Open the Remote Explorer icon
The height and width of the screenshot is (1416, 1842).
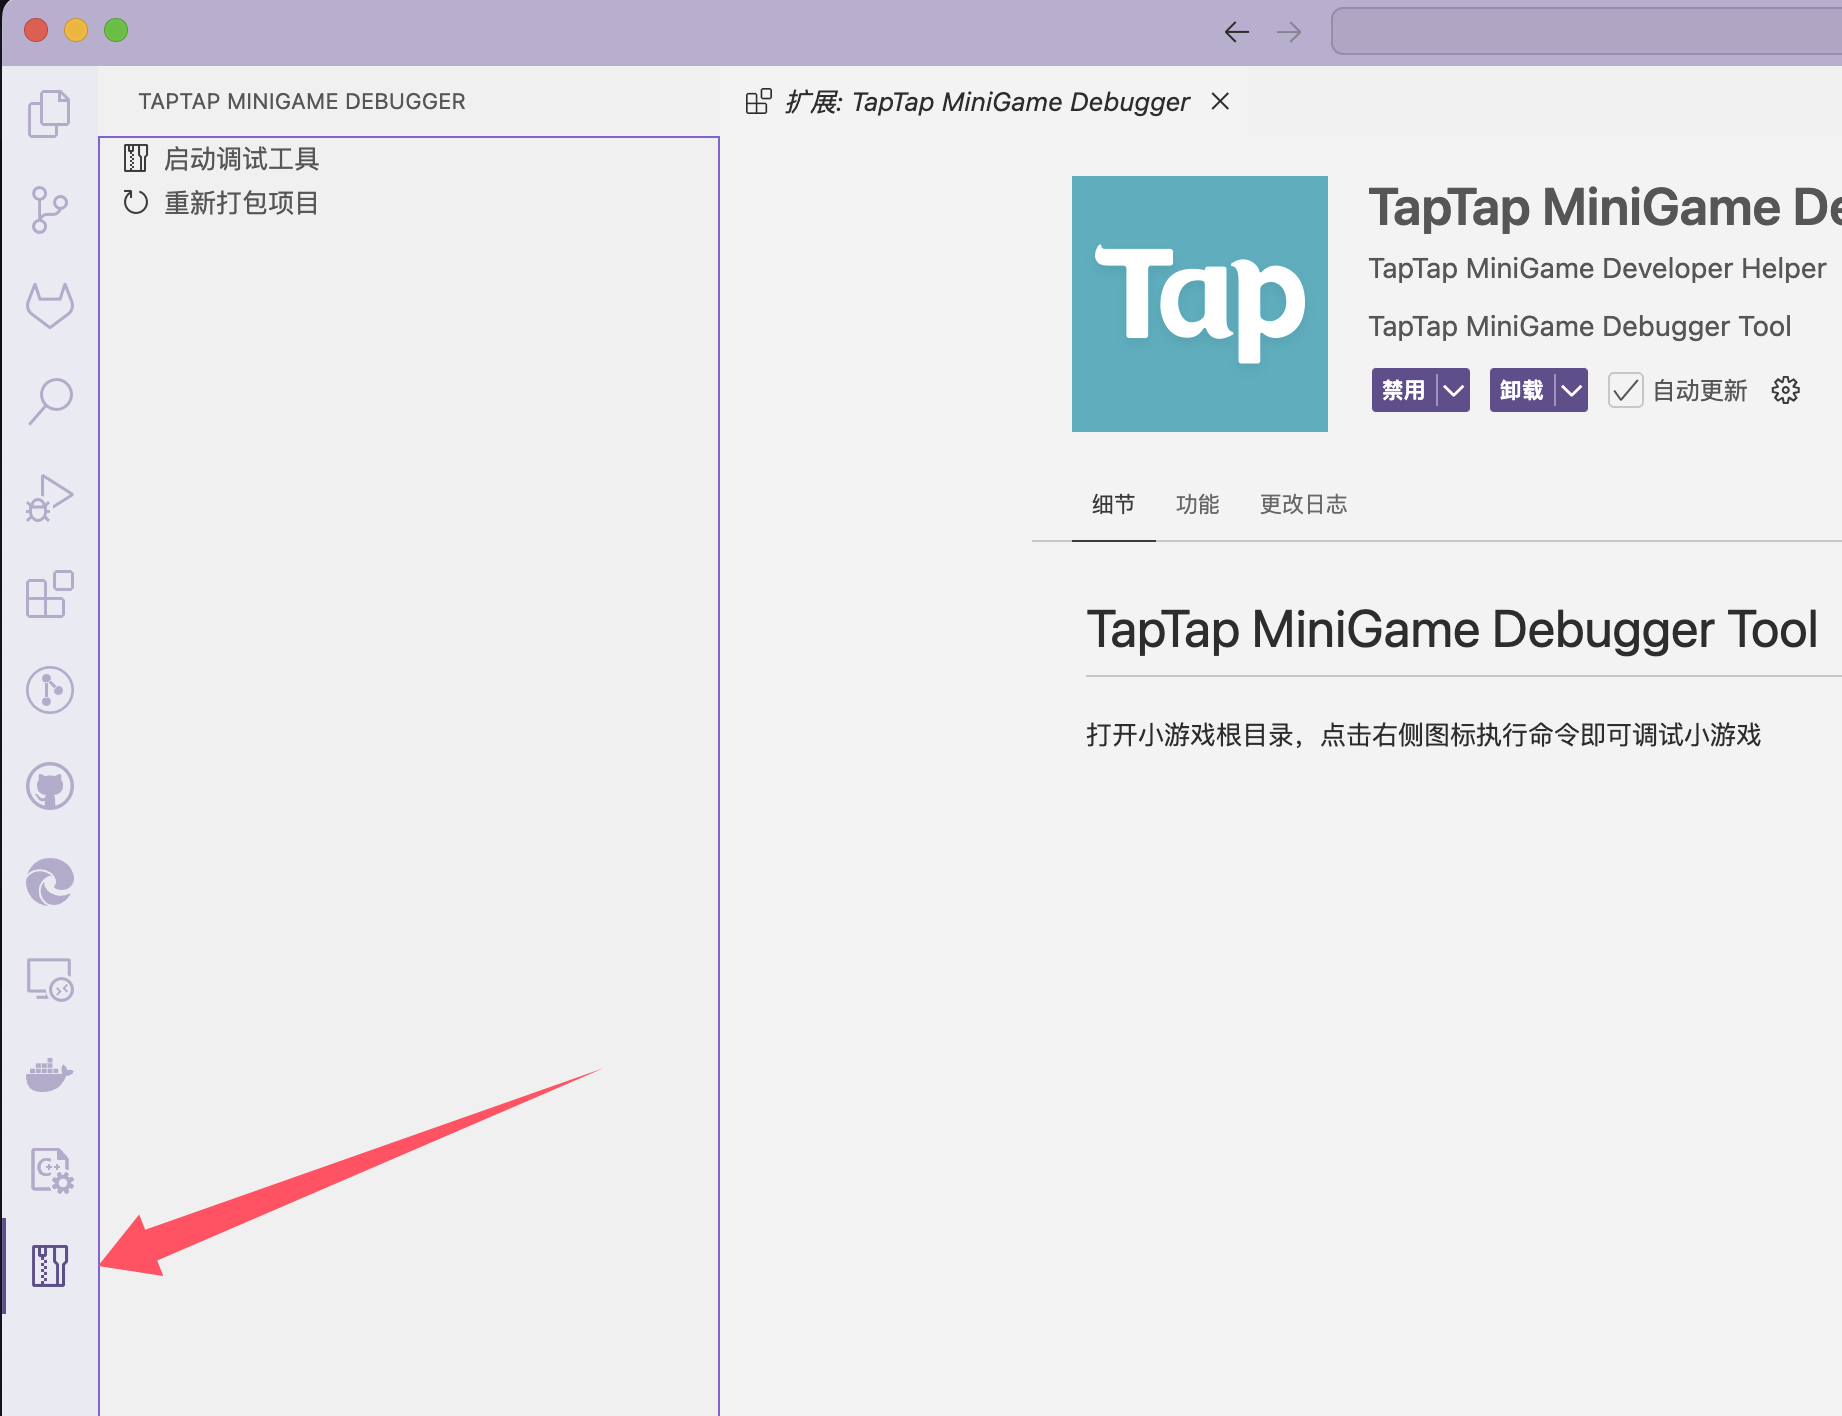[x=49, y=979]
